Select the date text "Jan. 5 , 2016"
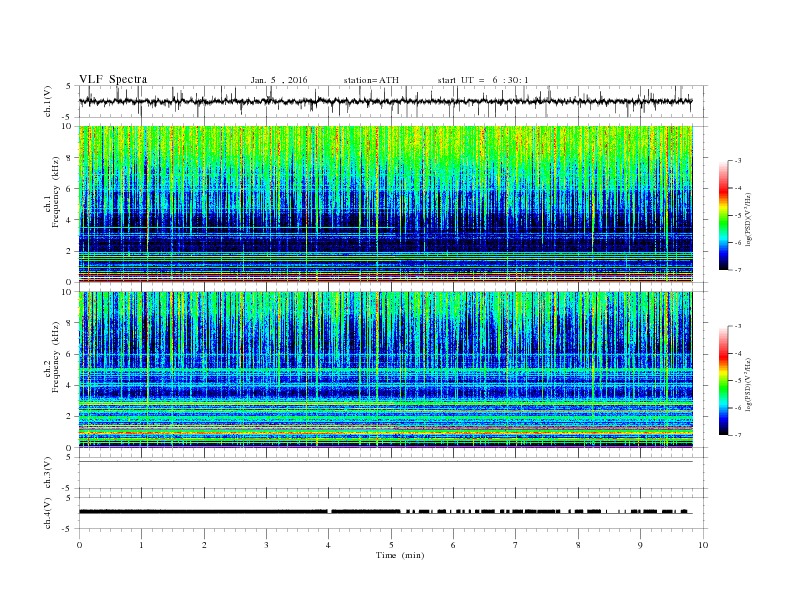The height and width of the screenshot is (612, 792). tap(279, 80)
